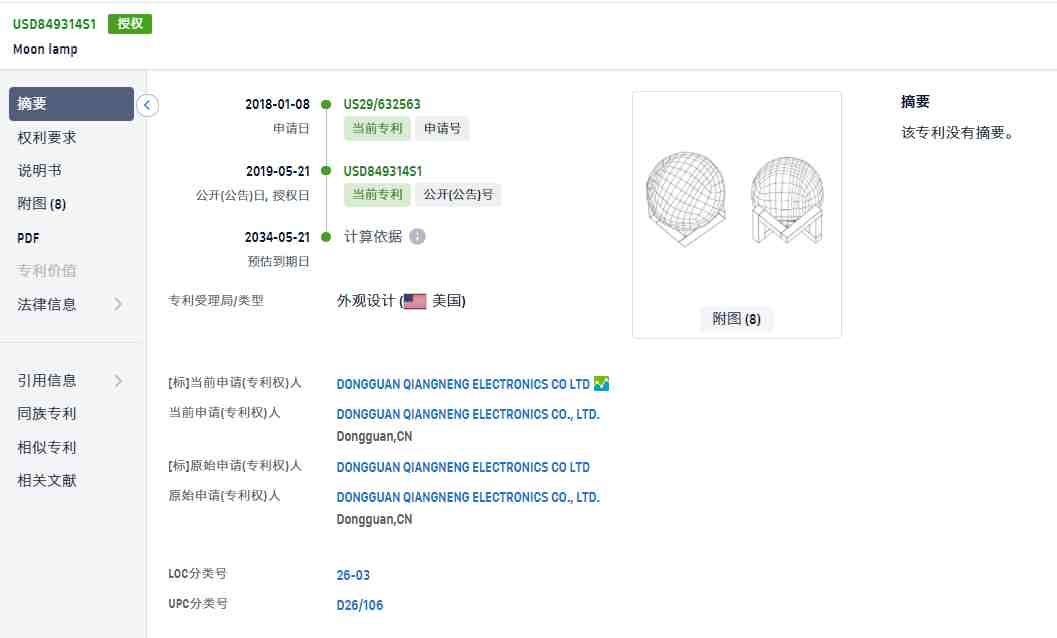Go to 附图 (8) in the sidebar
This screenshot has height=638, width=1057.
(x=41, y=204)
